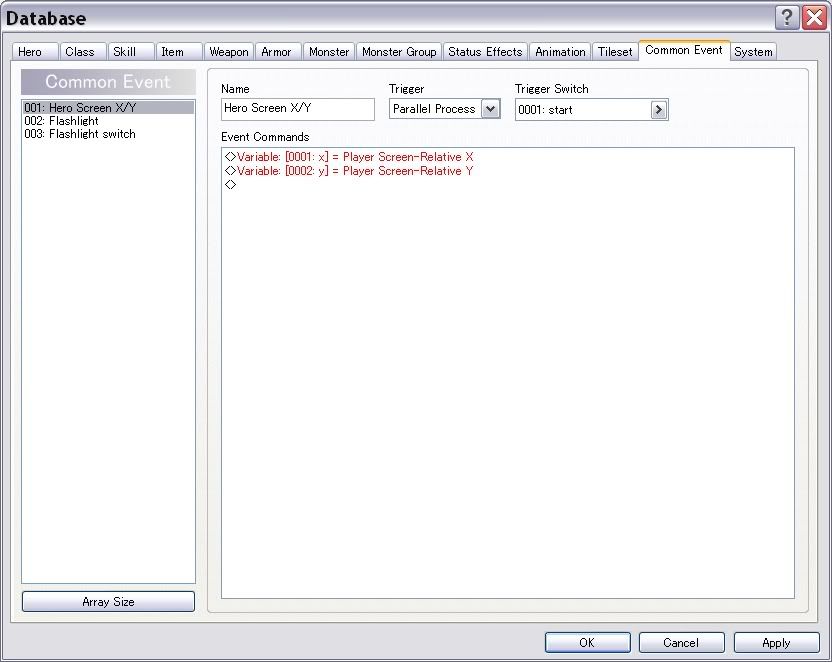Click Apply to save changes
Image resolution: width=832 pixels, height=662 pixels.
pyautogui.click(x=776, y=643)
